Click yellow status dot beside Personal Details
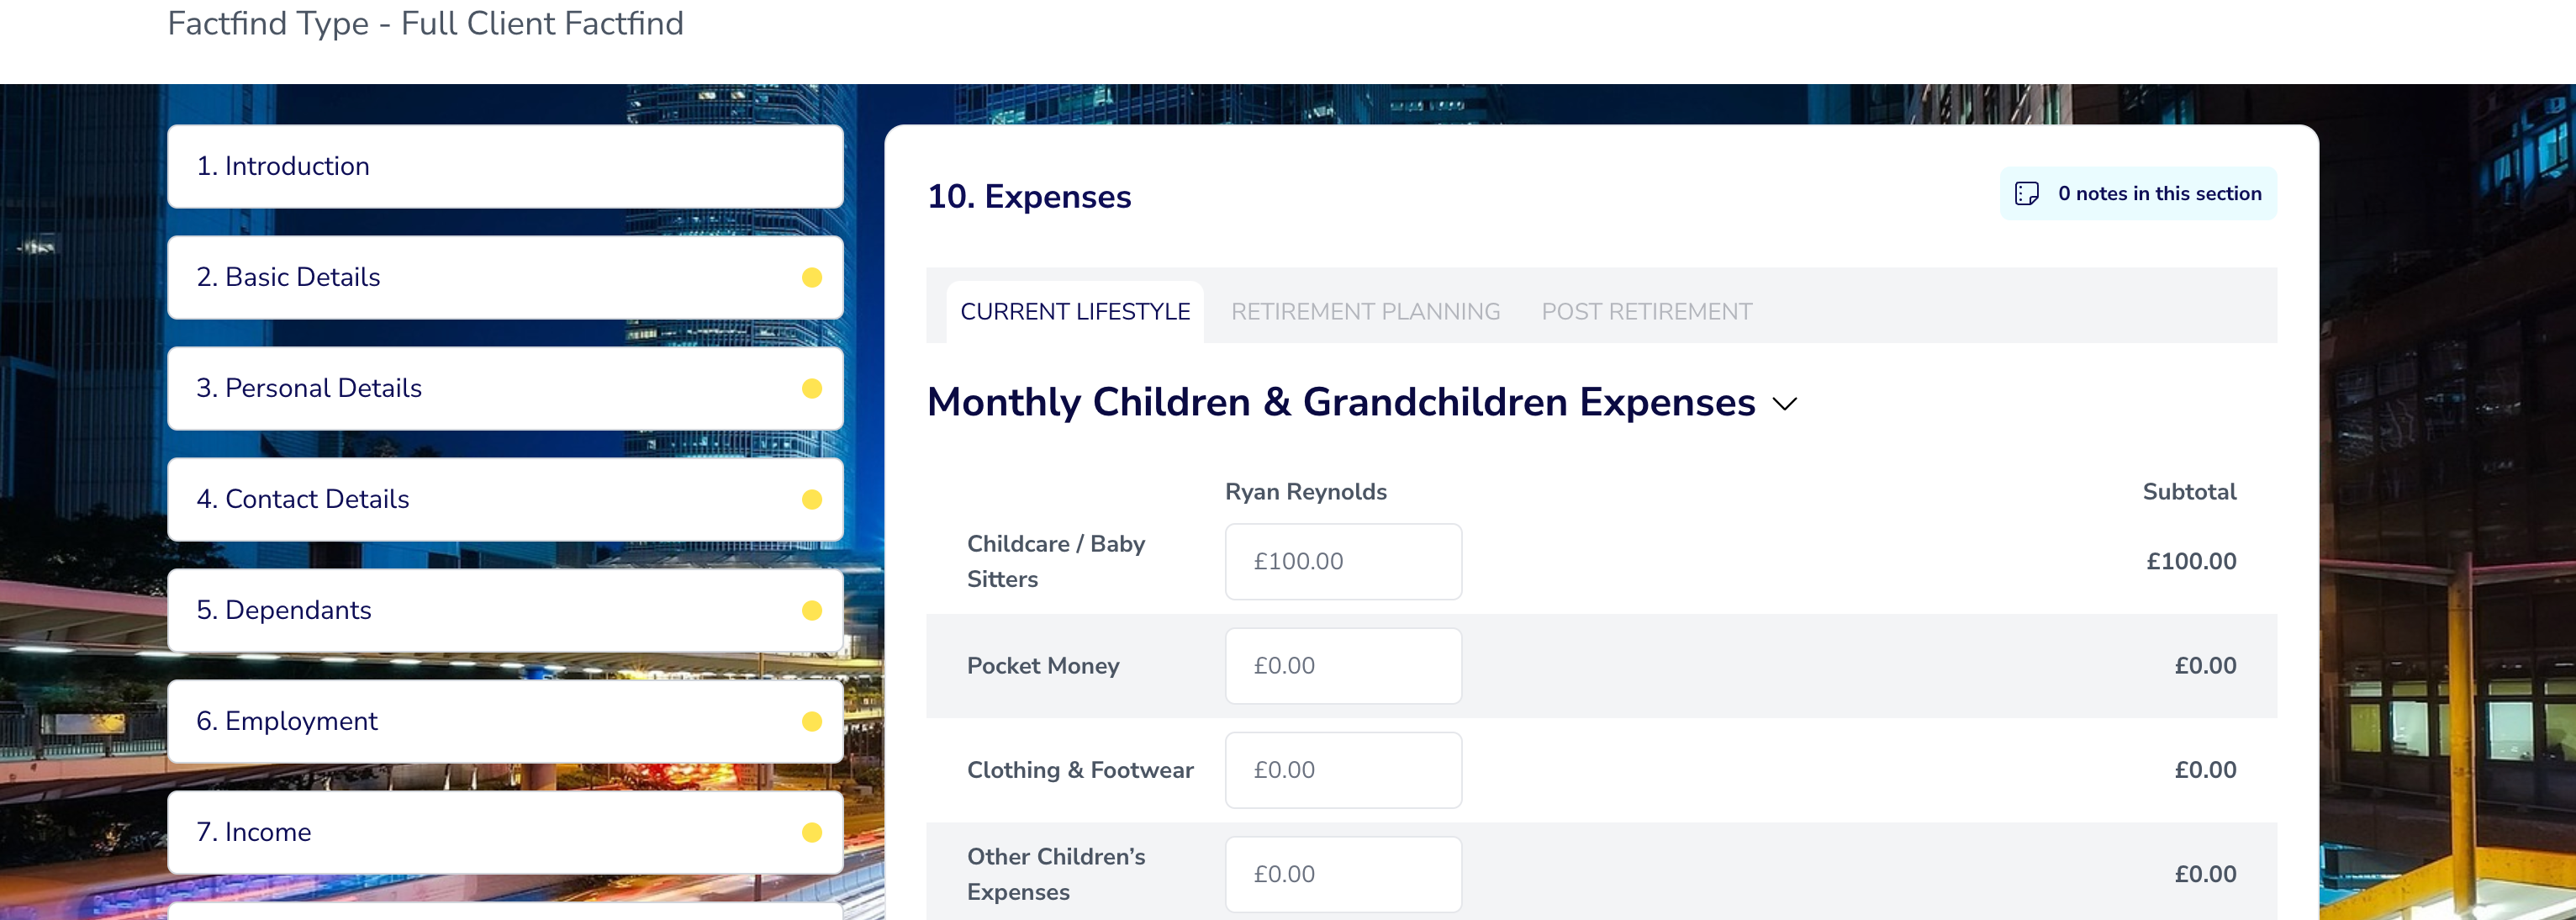Viewport: 2576px width, 920px height. [x=812, y=389]
